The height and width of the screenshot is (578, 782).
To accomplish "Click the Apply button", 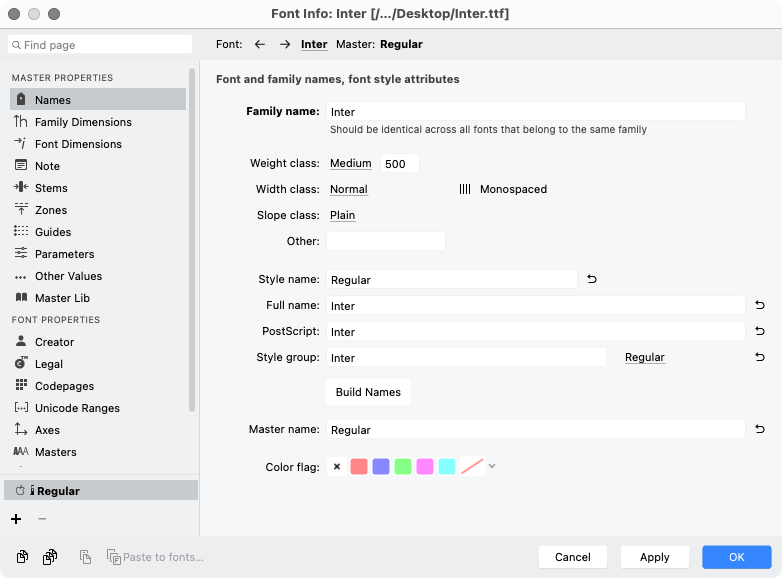I will 655,557.
